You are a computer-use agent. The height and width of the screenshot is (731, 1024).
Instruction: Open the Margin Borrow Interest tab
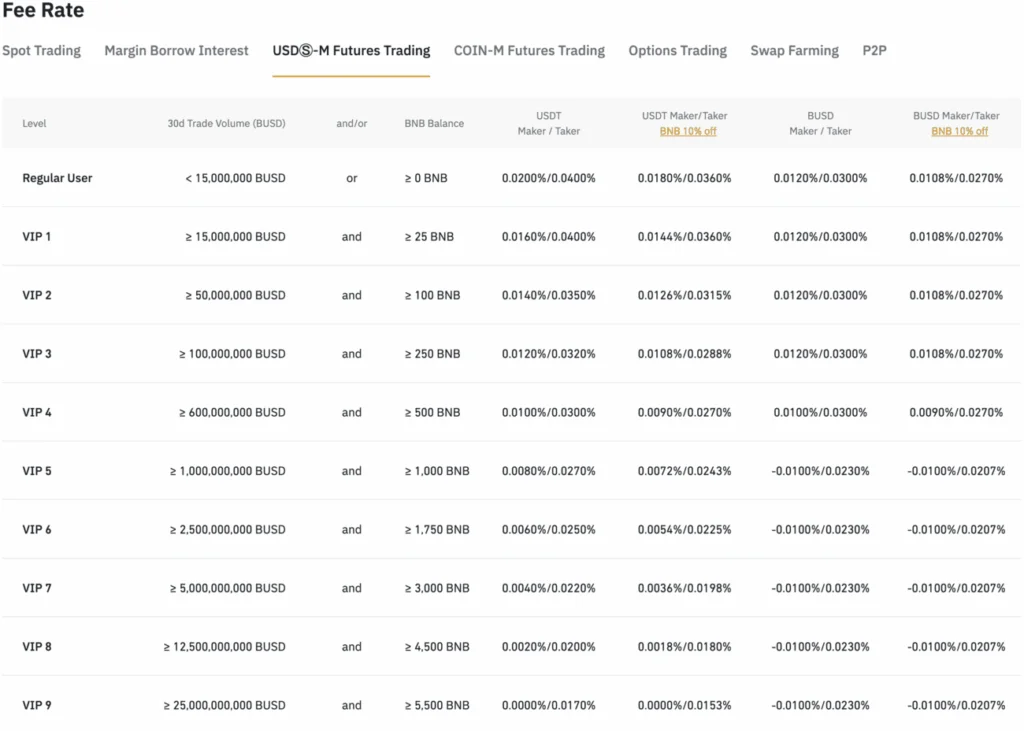[176, 50]
